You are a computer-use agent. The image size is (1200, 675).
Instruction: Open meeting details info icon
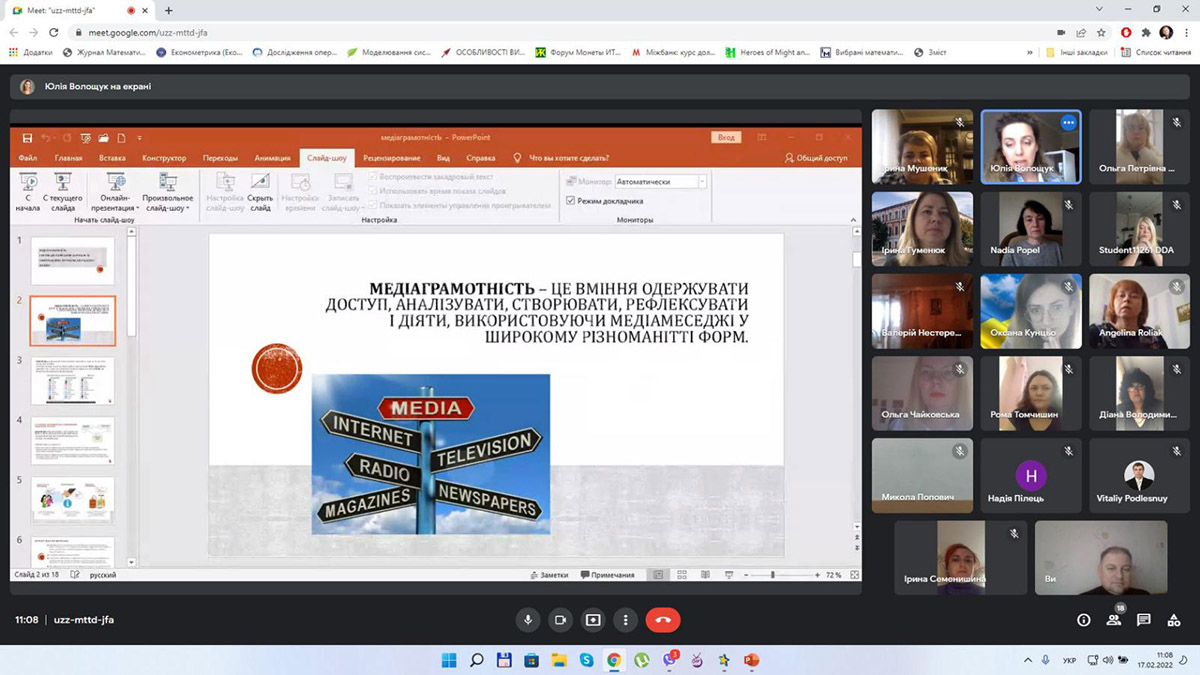pyautogui.click(x=1083, y=620)
